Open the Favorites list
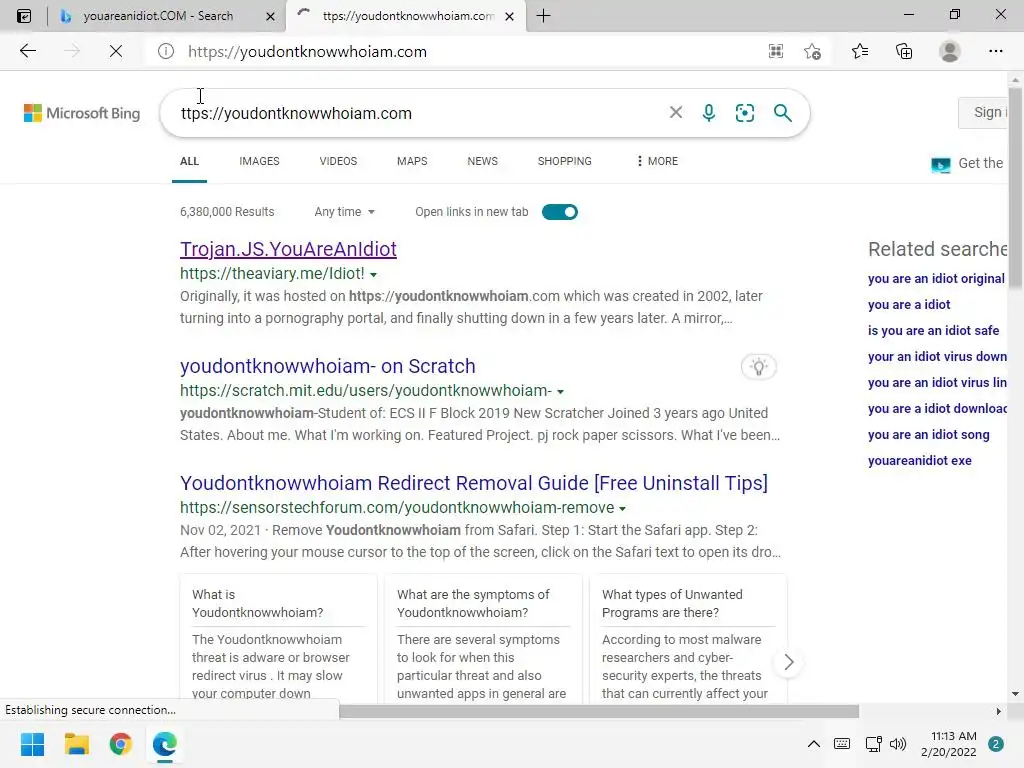This screenshot has width=1024, height=768. [x=860, y=51]
